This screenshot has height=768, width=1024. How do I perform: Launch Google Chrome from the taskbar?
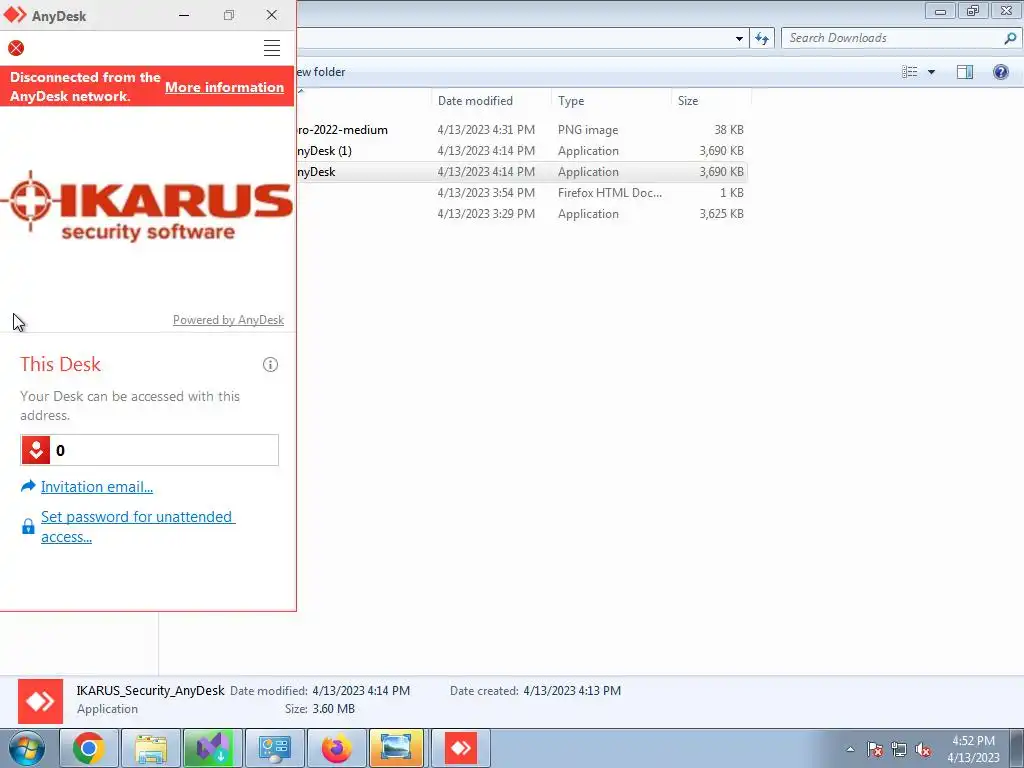[89, 748]
